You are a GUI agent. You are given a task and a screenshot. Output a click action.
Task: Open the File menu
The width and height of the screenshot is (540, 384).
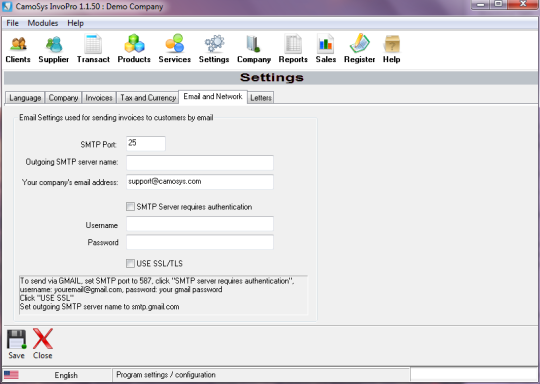(x=12, y=23)
